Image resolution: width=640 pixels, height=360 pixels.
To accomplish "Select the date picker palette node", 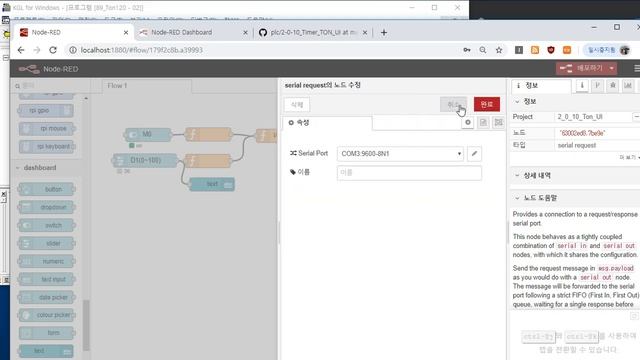I will [x=47, y=297].
